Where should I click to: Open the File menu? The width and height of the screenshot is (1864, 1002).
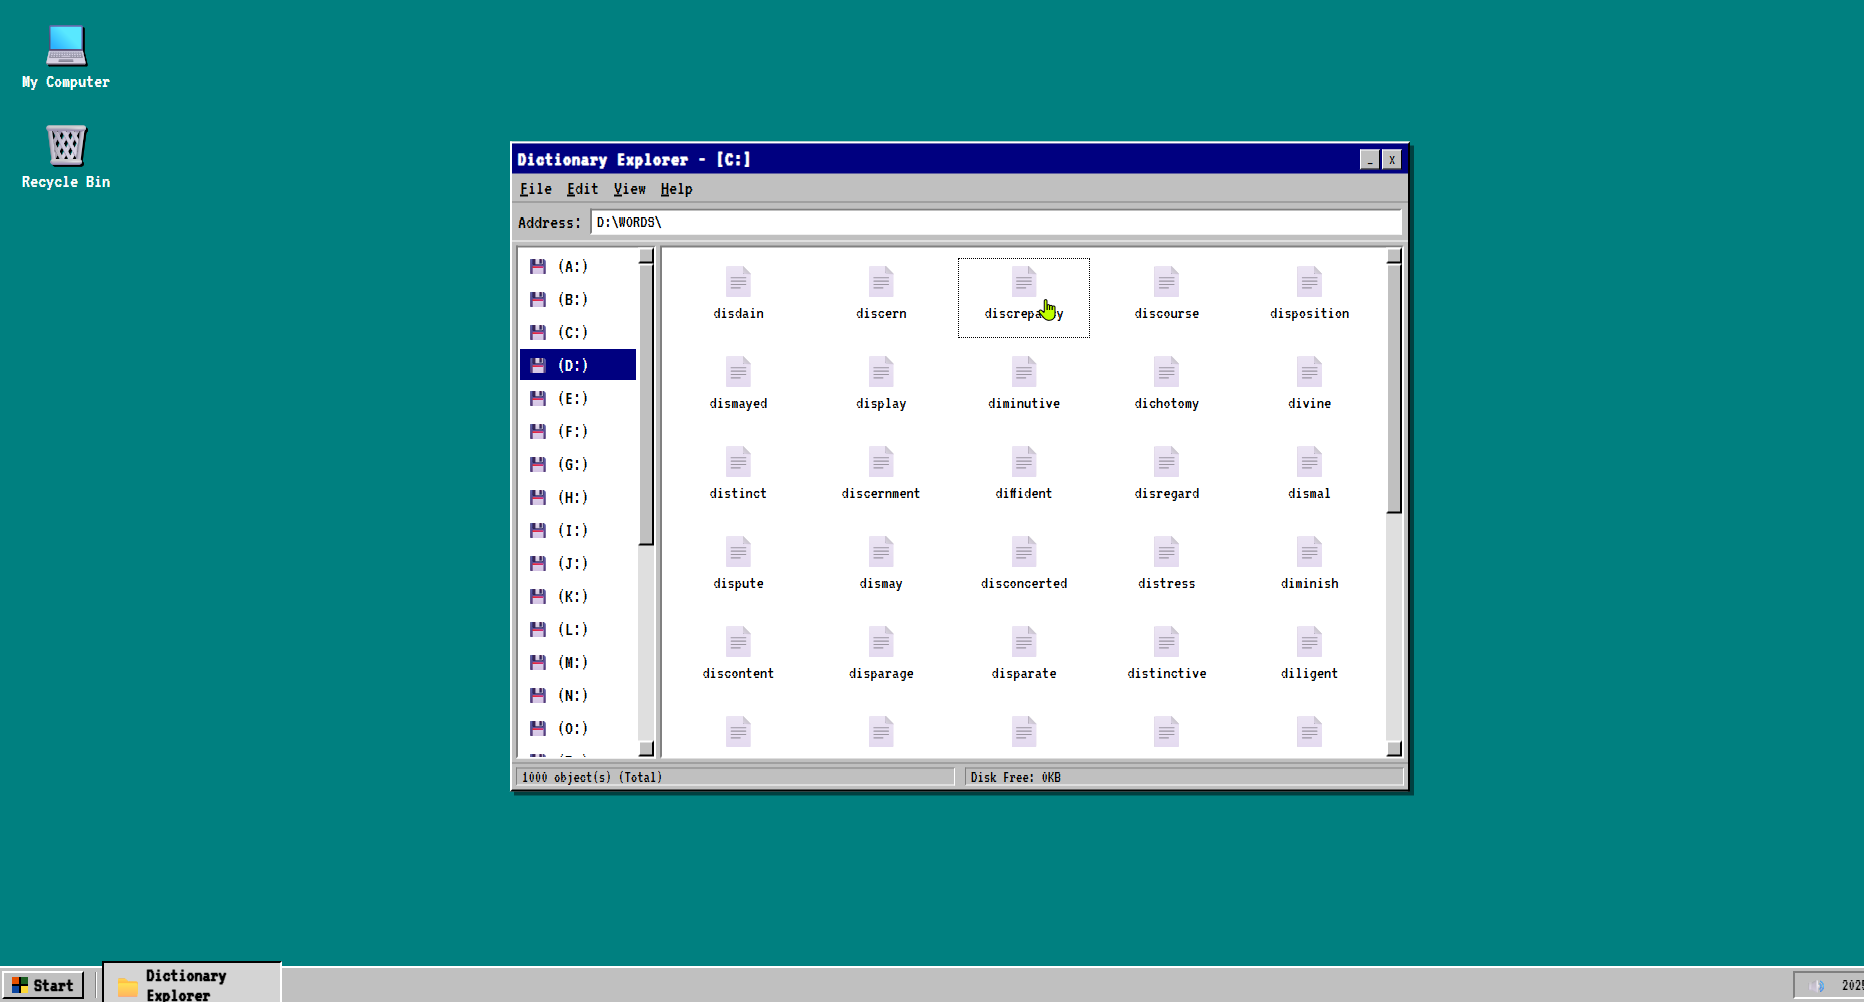coord(535,189)
